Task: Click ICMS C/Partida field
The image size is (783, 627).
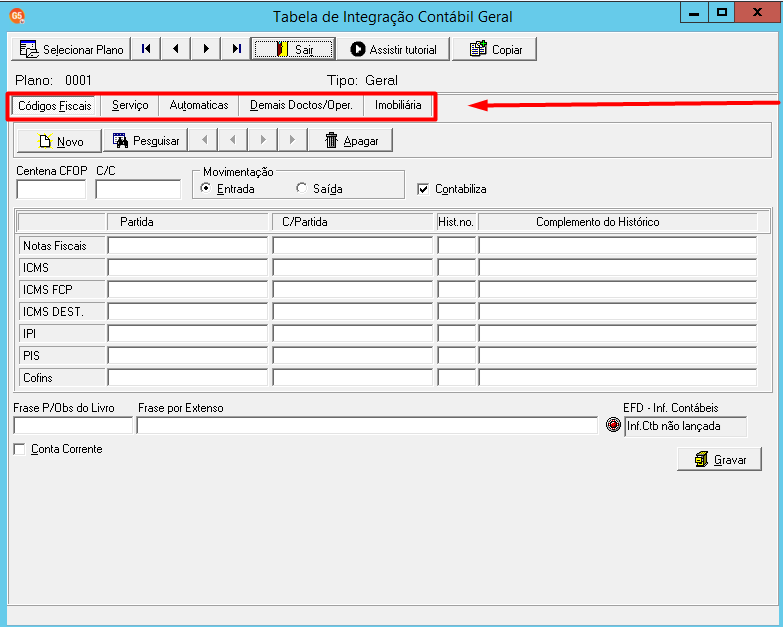Action: point(353,268)
